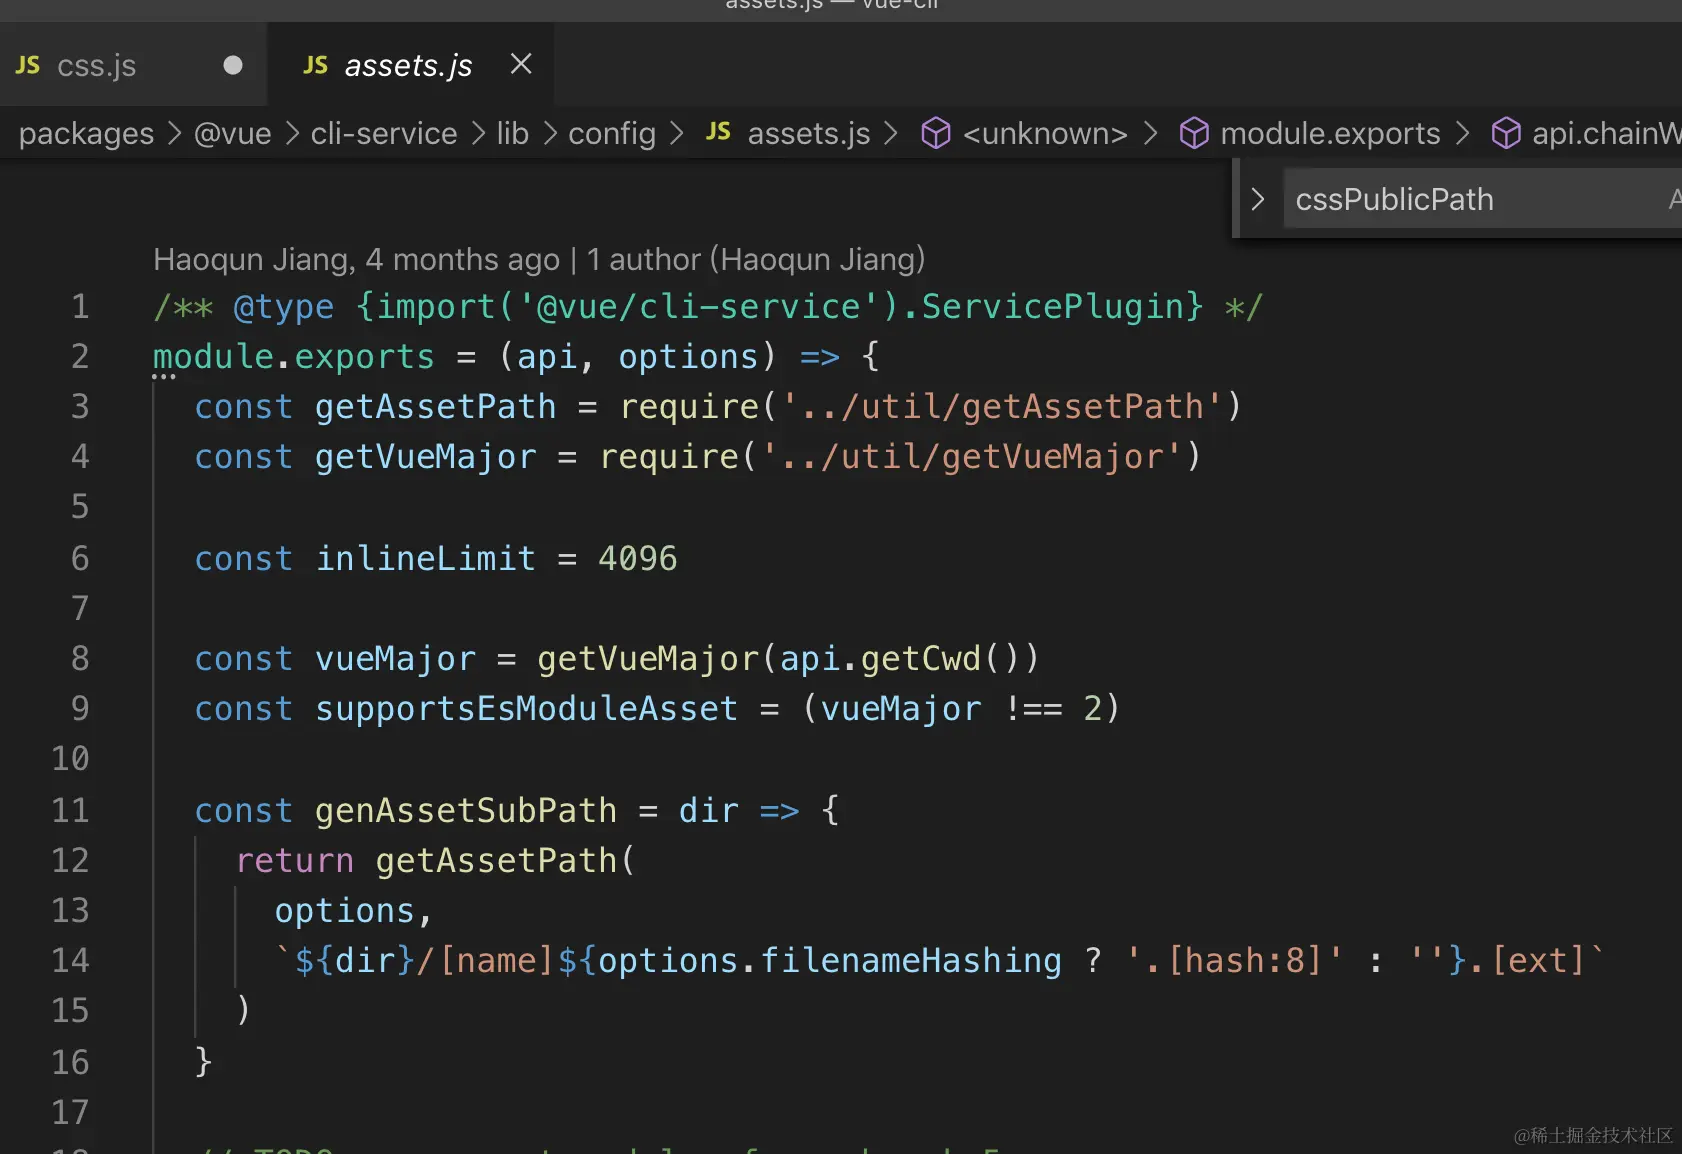Switch to the css.js tab
The width and height of the screenshot is (1682, 1154).
[96, 66]
